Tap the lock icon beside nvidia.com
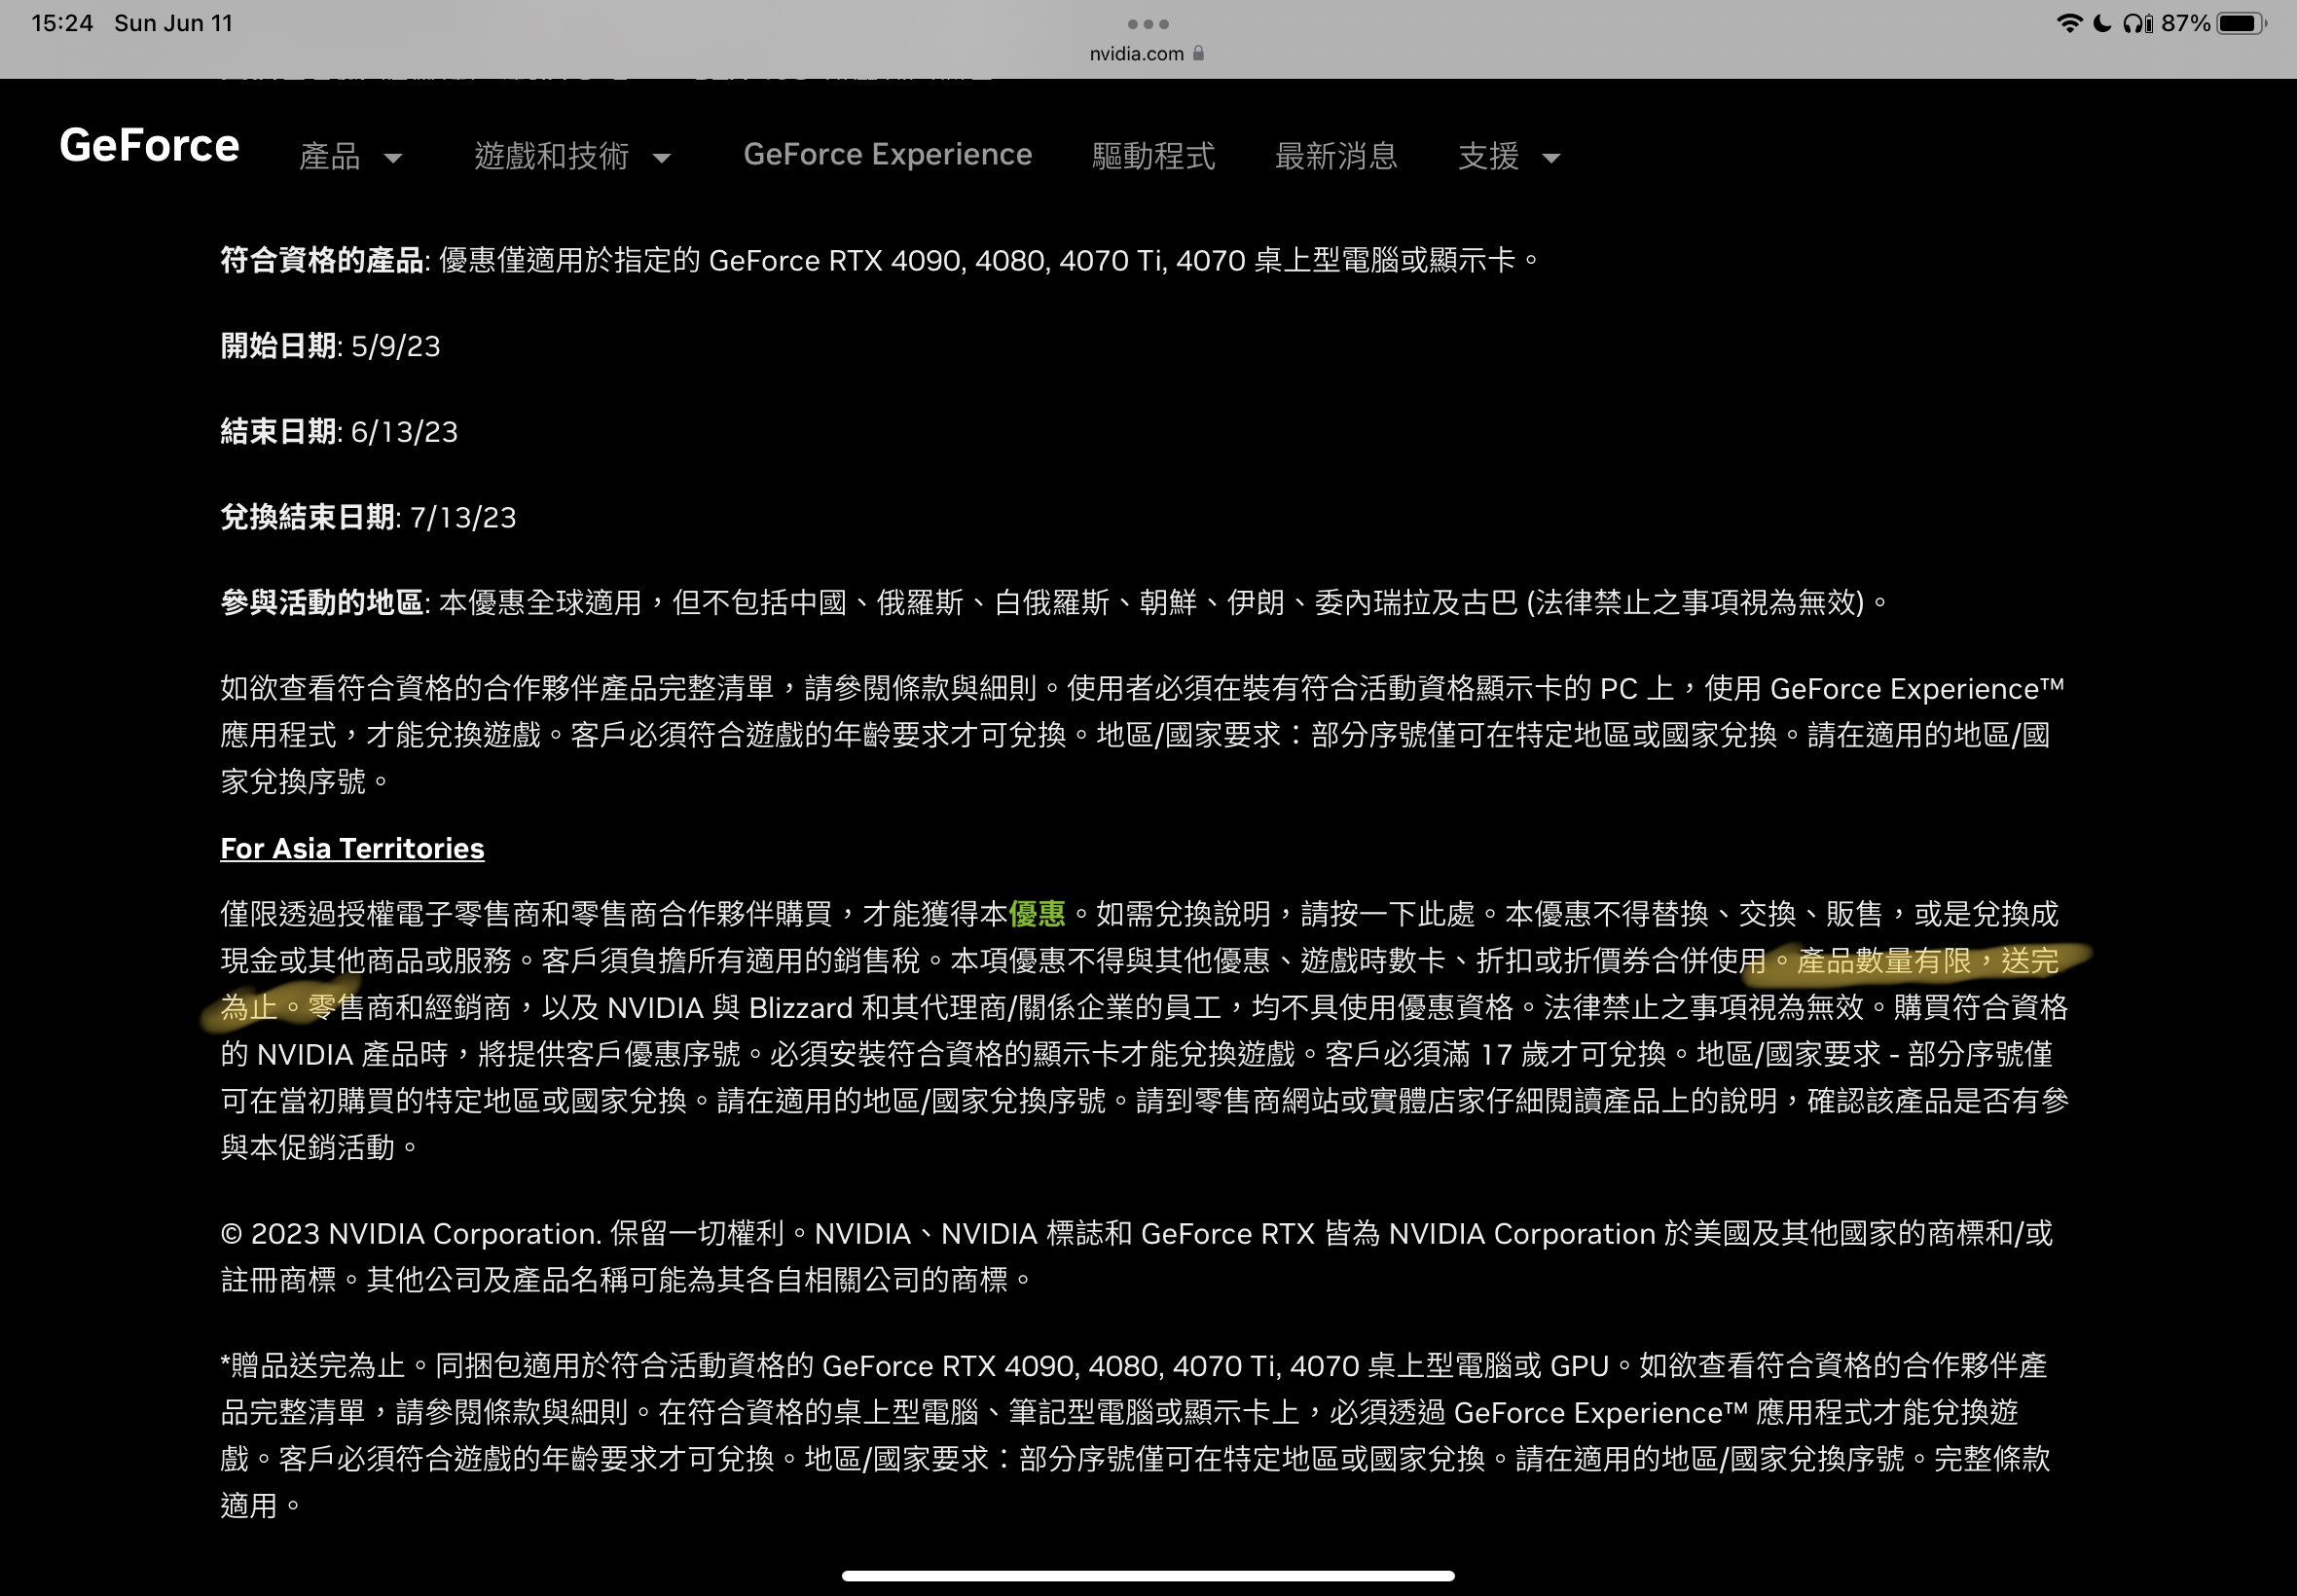This screenshot has height=1596, width=2297. (x=1198, y=53)
